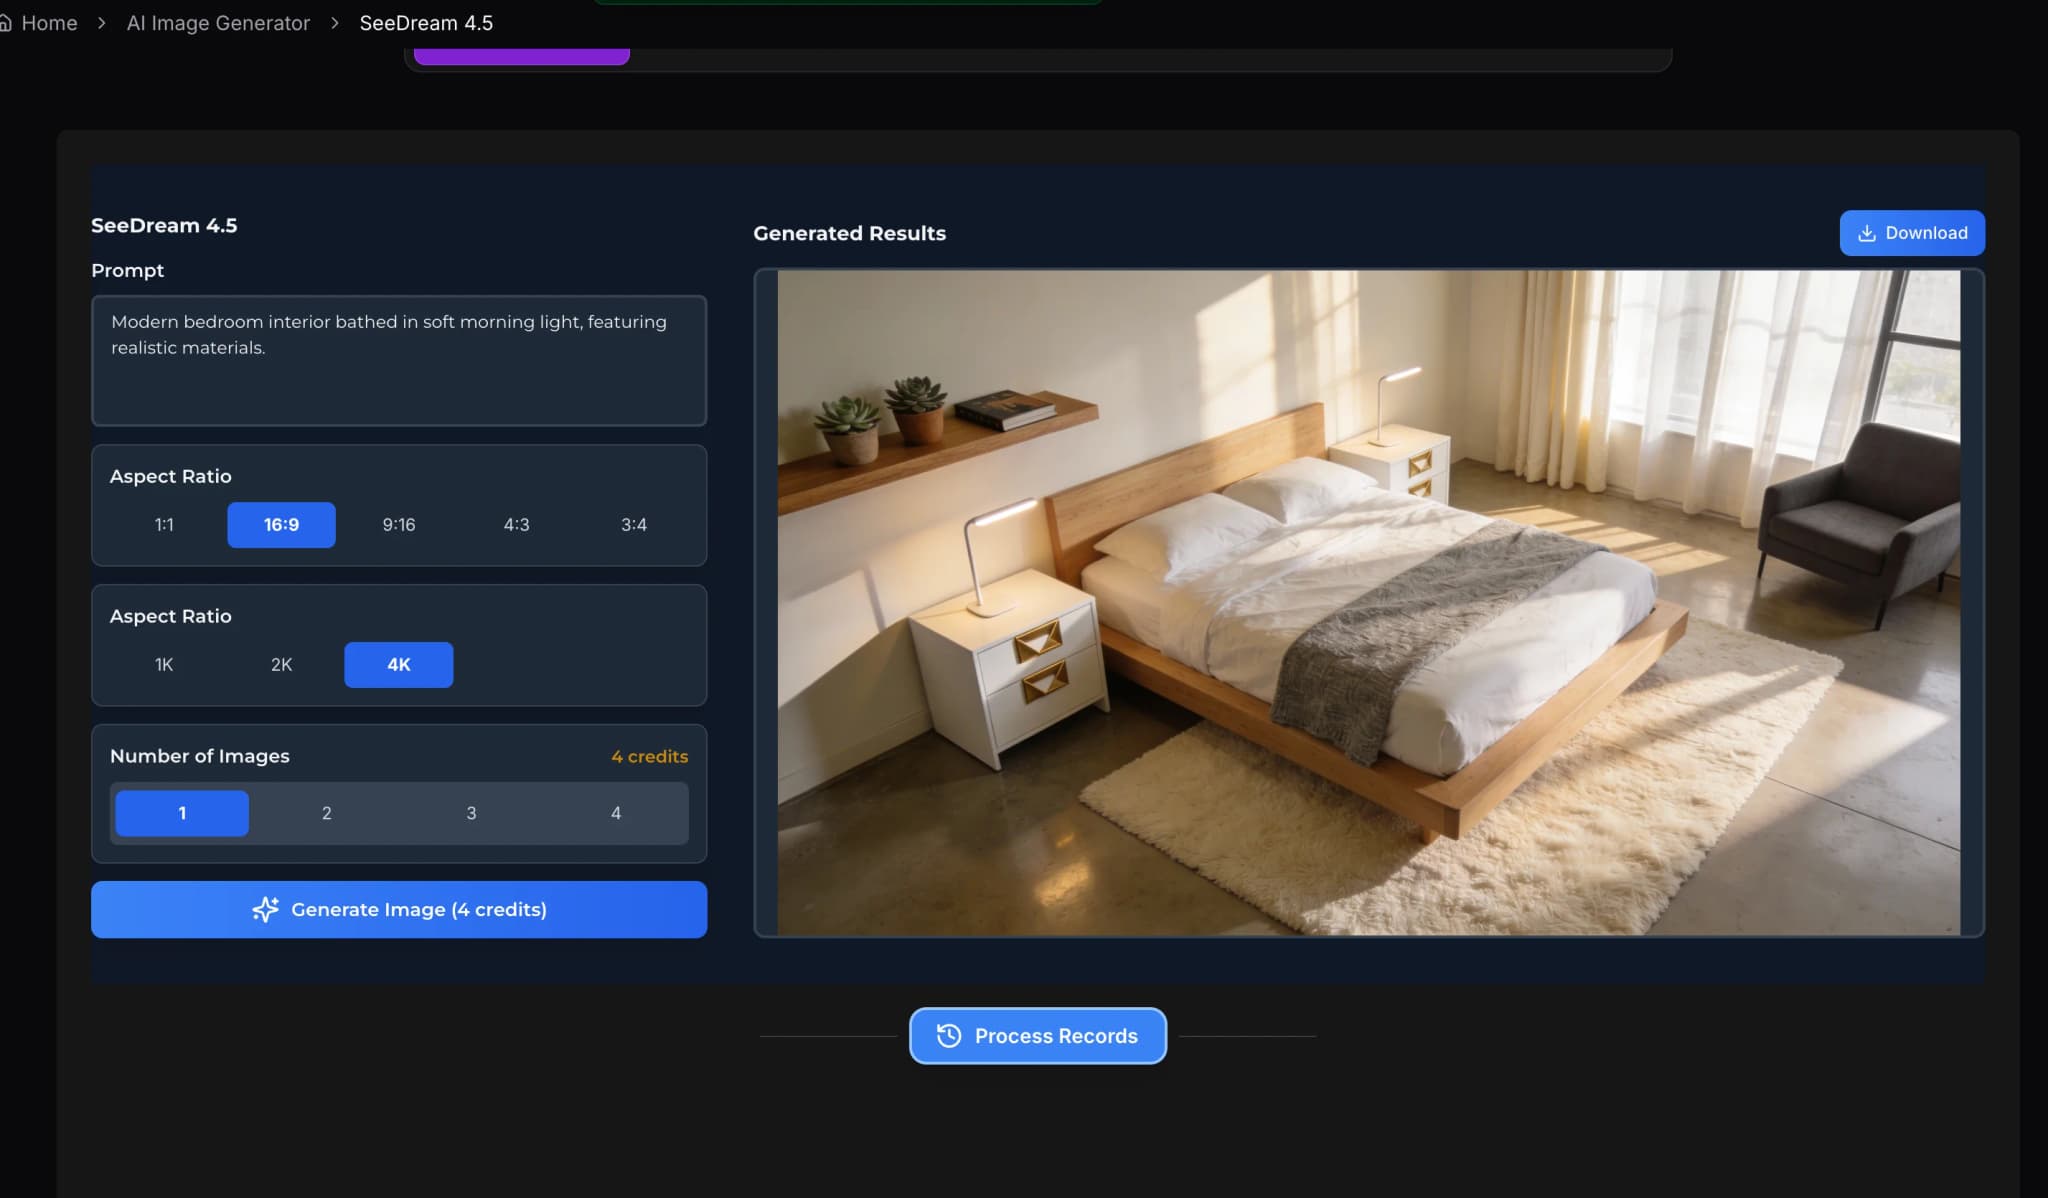Screen dimensions: 2048x1198
Task: Click the sparkle icon on Generate Image button
Action: tap(265, 909)
